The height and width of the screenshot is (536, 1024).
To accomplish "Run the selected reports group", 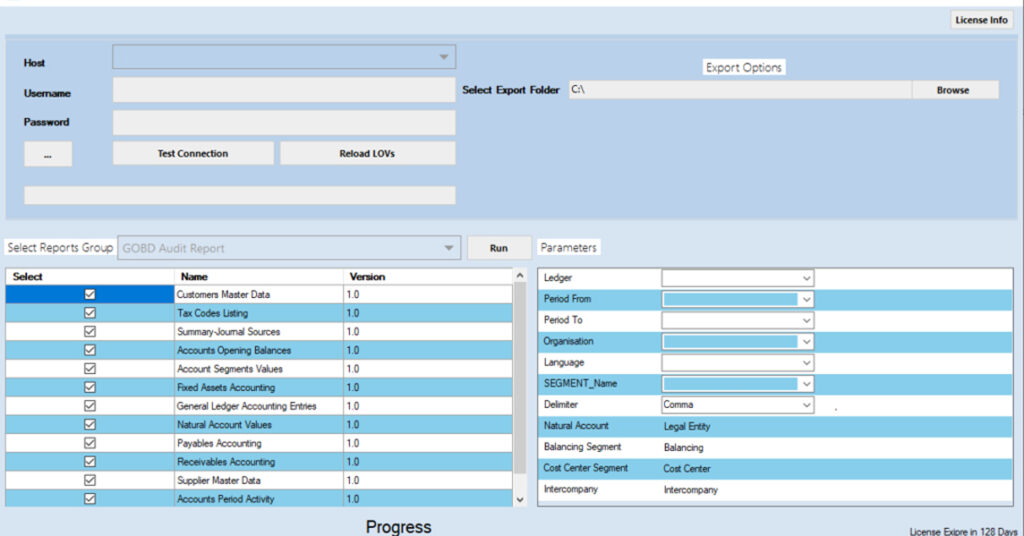I will pyautogui.click(x=498, y=248).
